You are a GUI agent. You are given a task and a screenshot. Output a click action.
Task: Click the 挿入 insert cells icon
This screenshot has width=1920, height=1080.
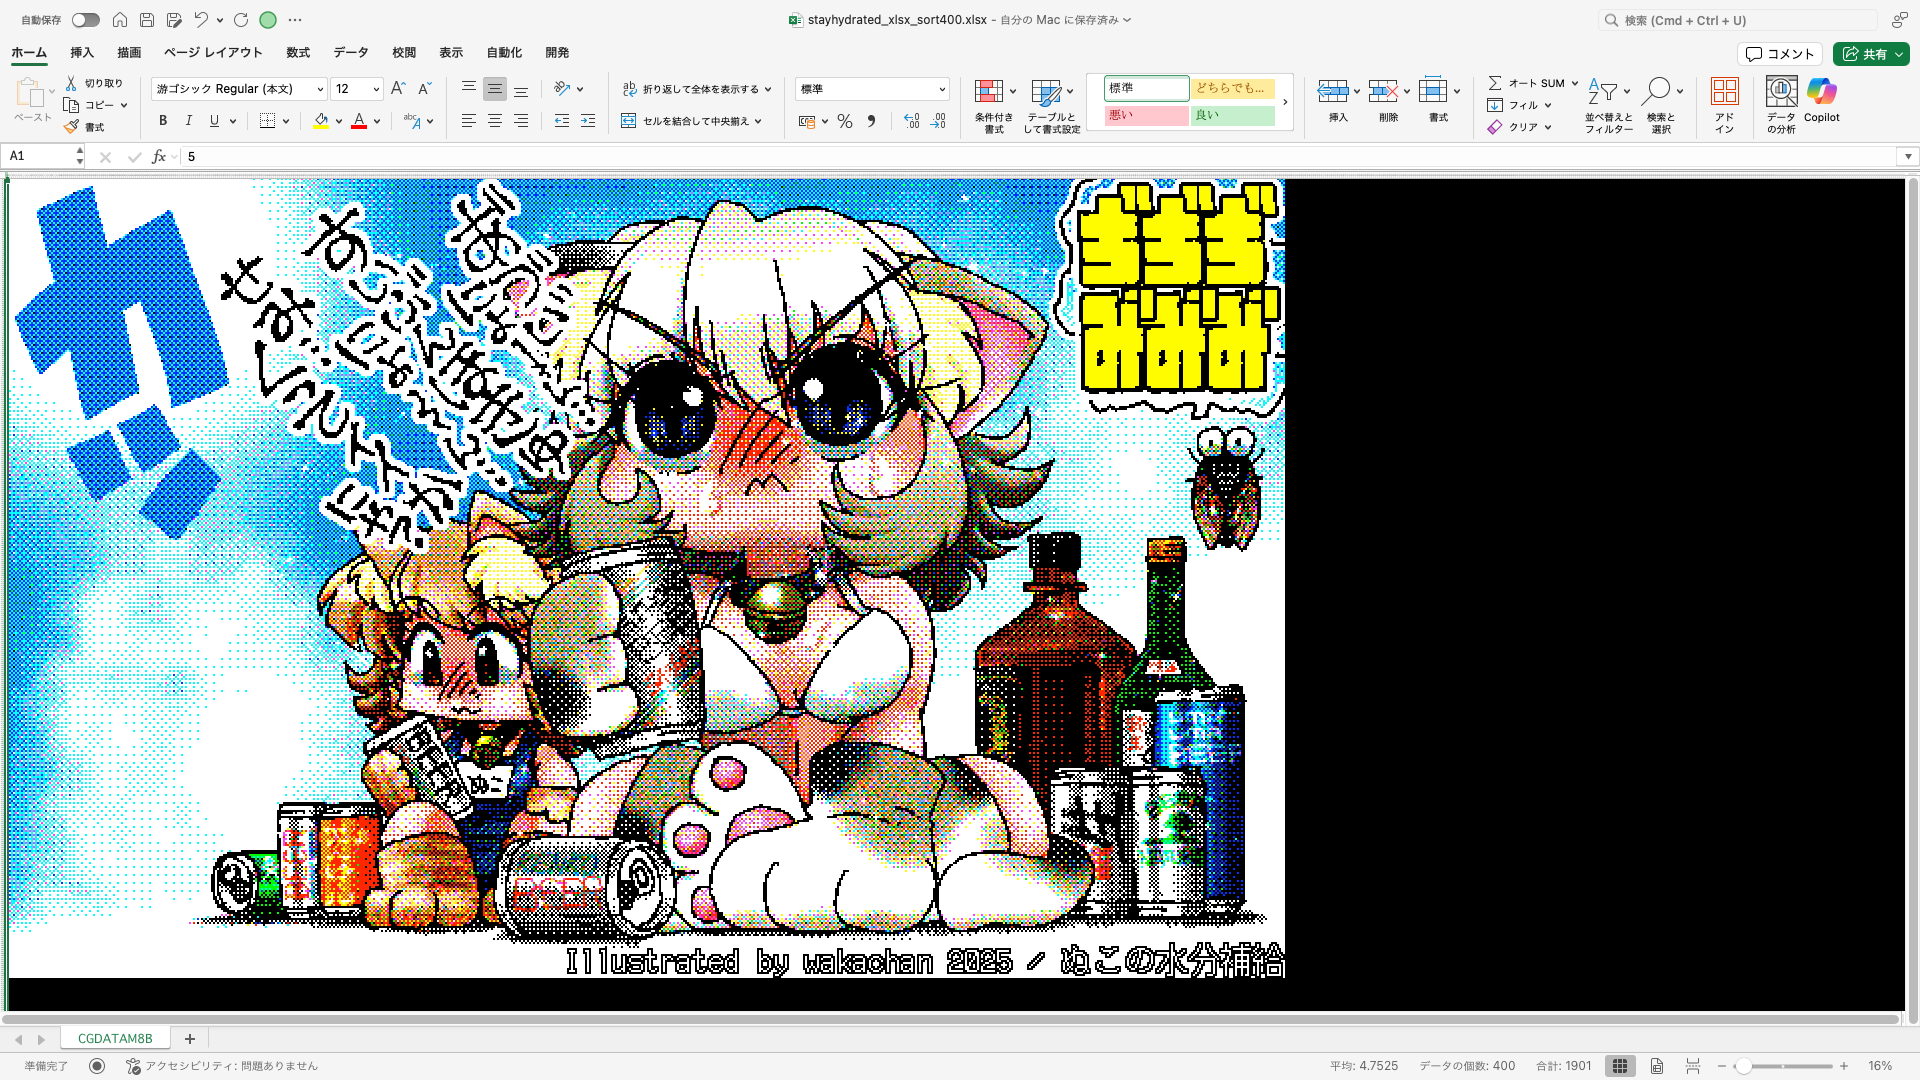point(1332,92)
